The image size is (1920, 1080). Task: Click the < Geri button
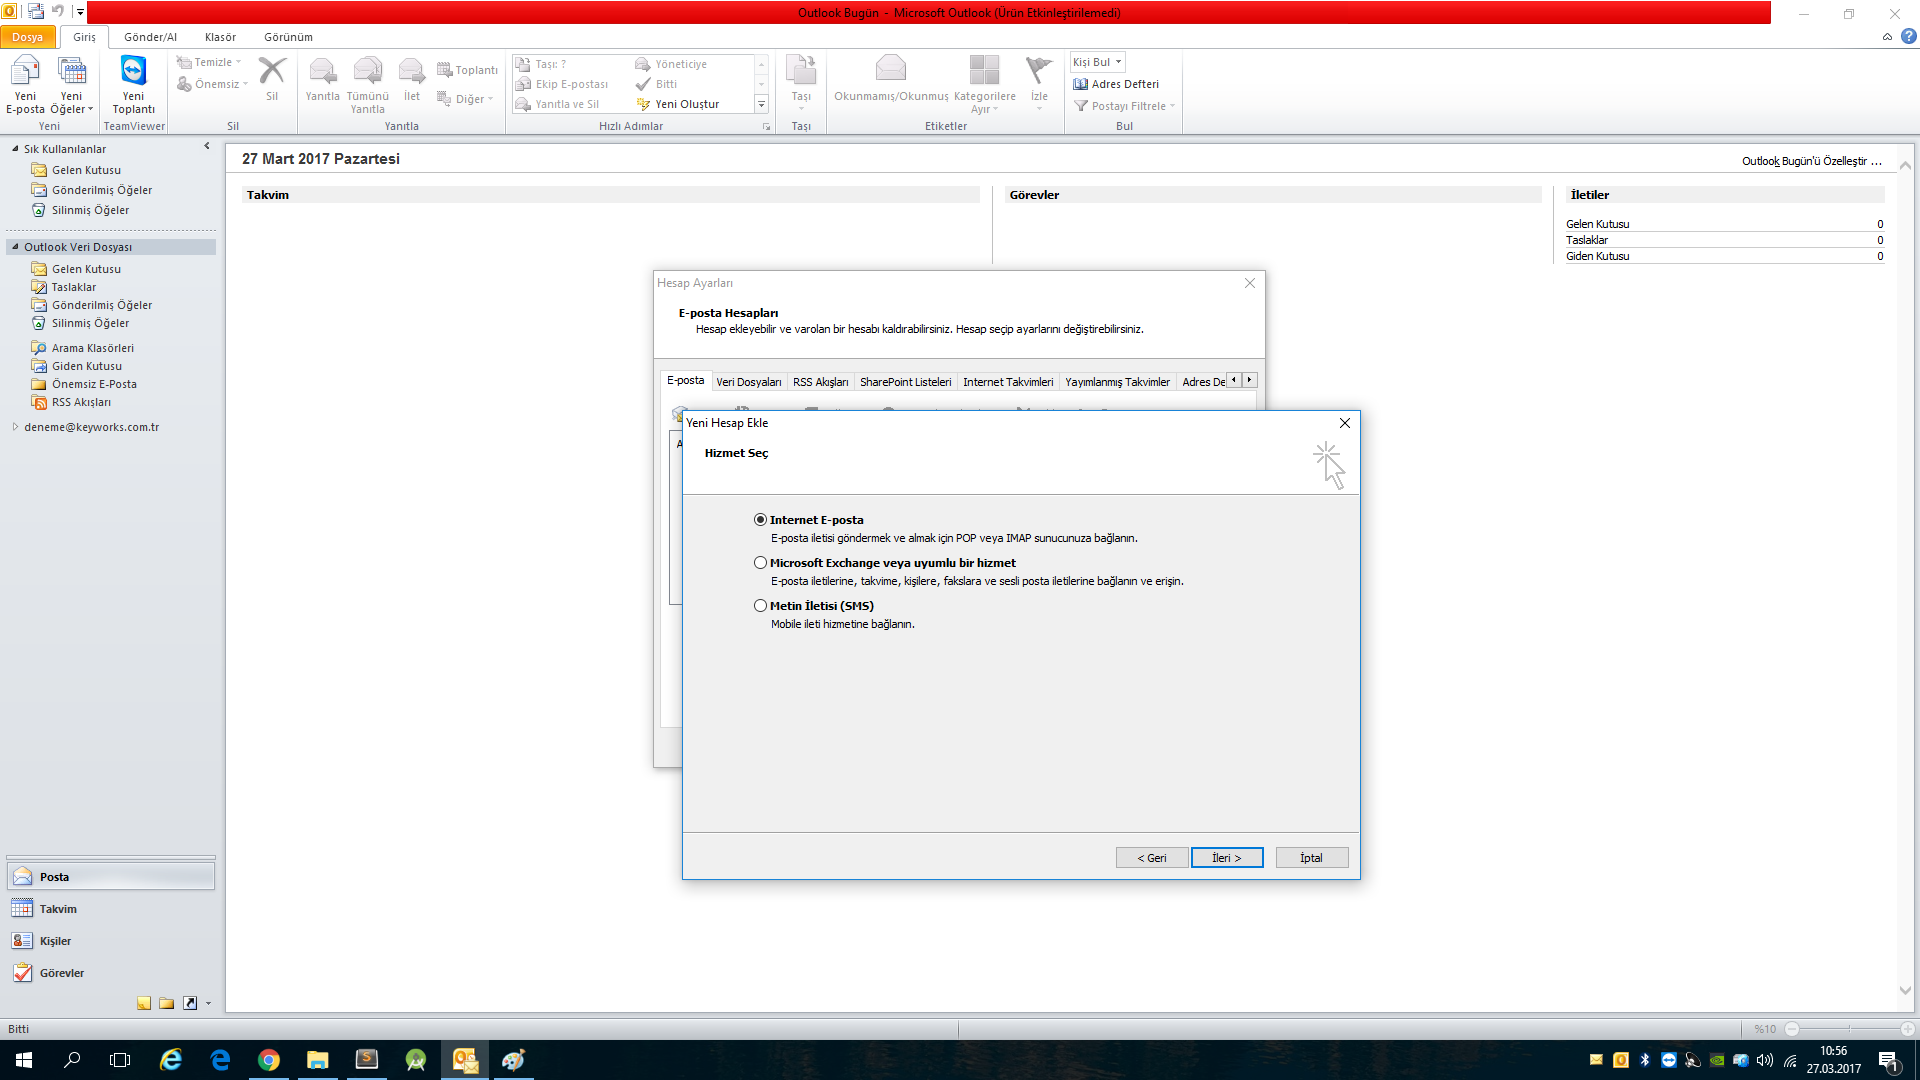1152,858
